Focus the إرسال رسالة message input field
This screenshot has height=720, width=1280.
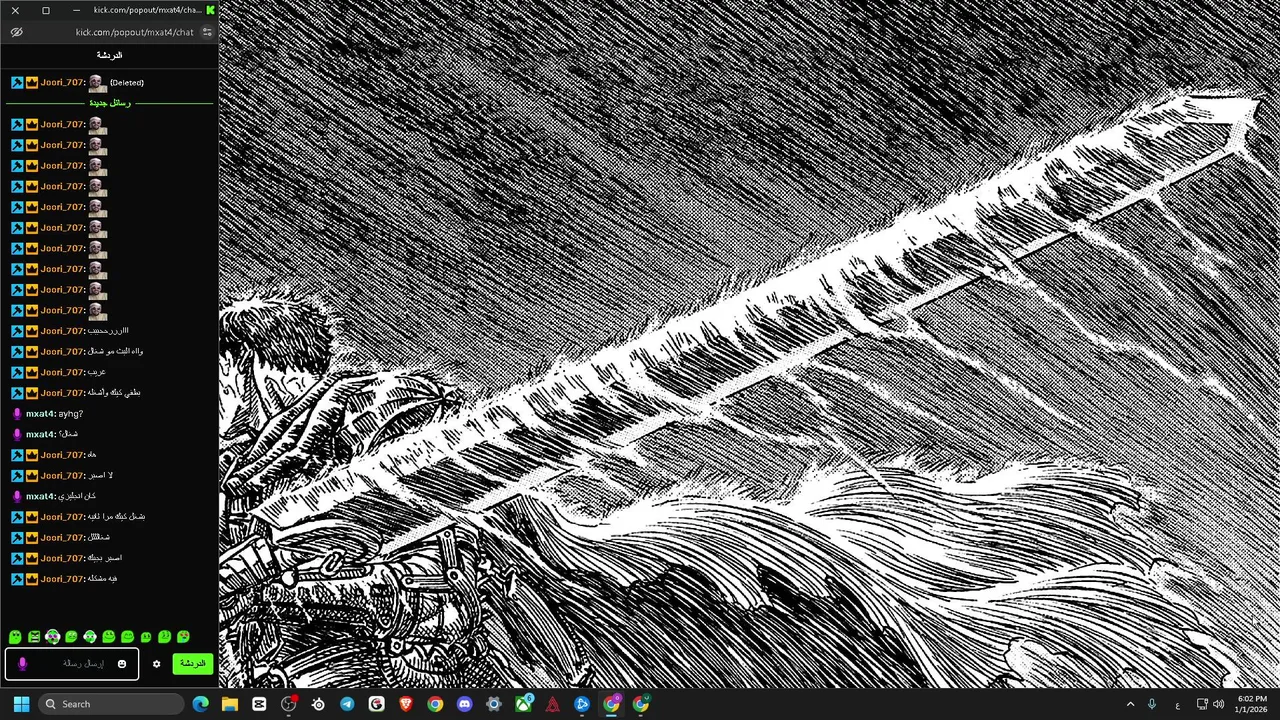point(71,664)
